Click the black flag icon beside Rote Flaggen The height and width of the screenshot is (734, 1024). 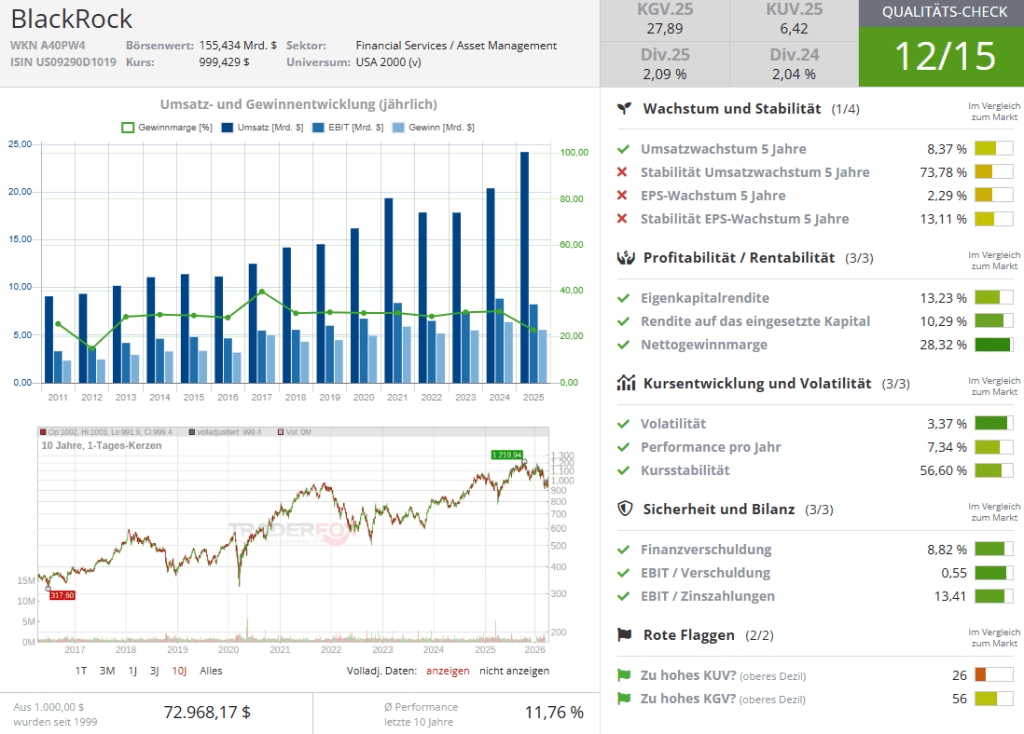click(x=625, y=635)
